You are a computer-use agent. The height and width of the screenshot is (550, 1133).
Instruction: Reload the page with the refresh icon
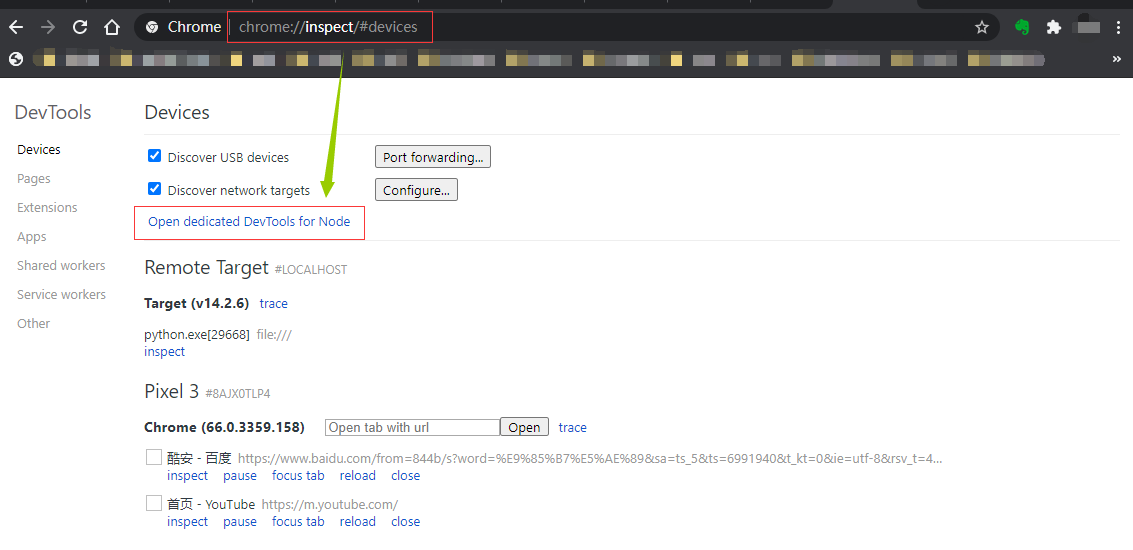click(80, 27)
